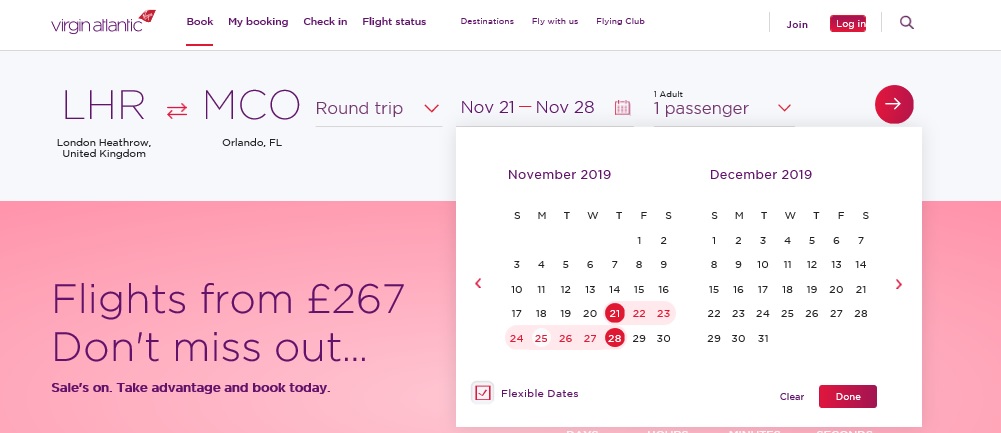Click the LHR origin airport field
This screenshot has width=1001, height=433.
103,105
